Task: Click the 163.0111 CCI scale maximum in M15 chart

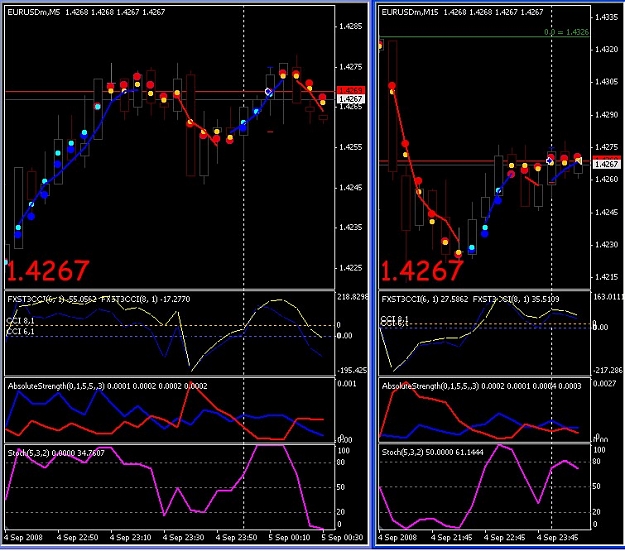Action: 607,297
